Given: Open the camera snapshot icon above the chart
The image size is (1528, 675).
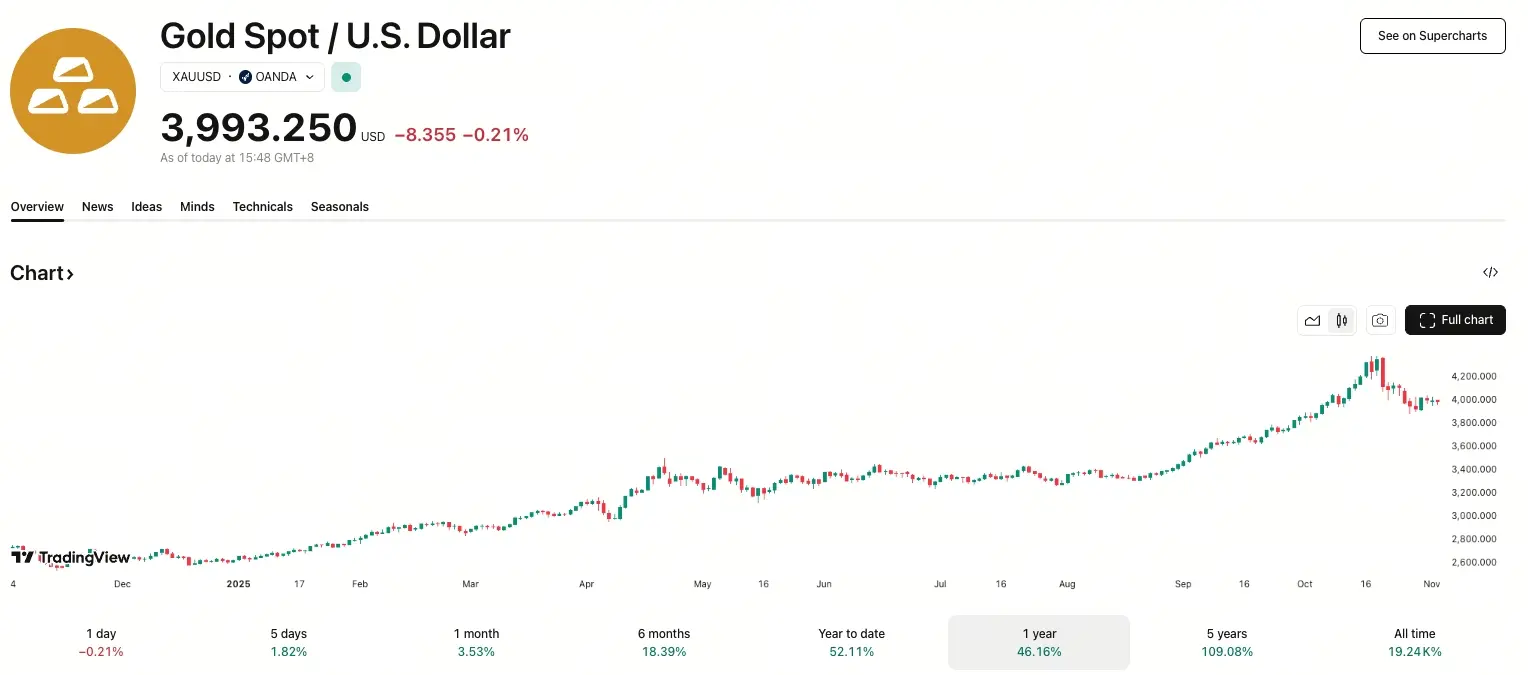Looking at the screenshot, I should 1380,320.
